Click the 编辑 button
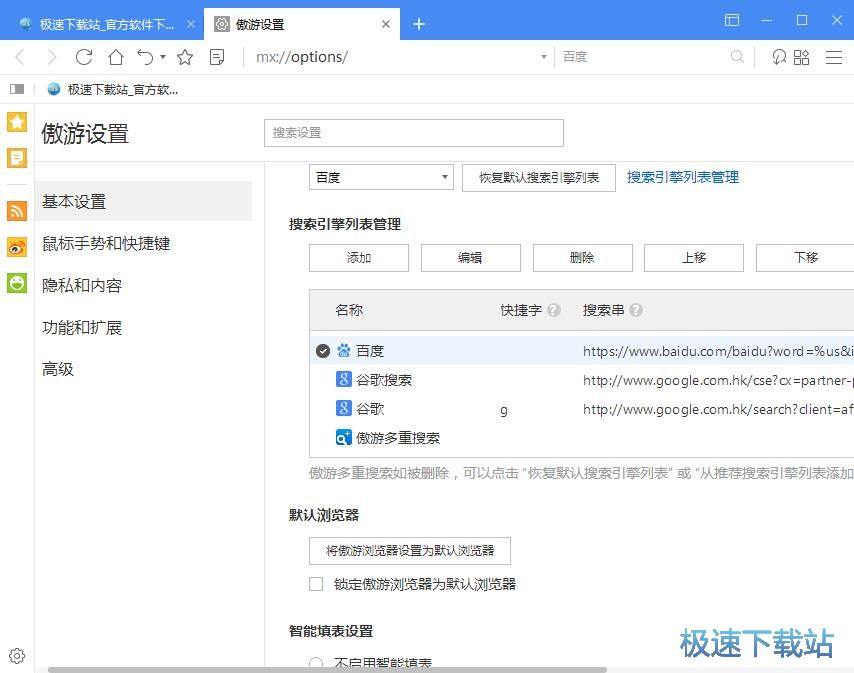Screen dimensions: 854x673 (x=471, y=258)
